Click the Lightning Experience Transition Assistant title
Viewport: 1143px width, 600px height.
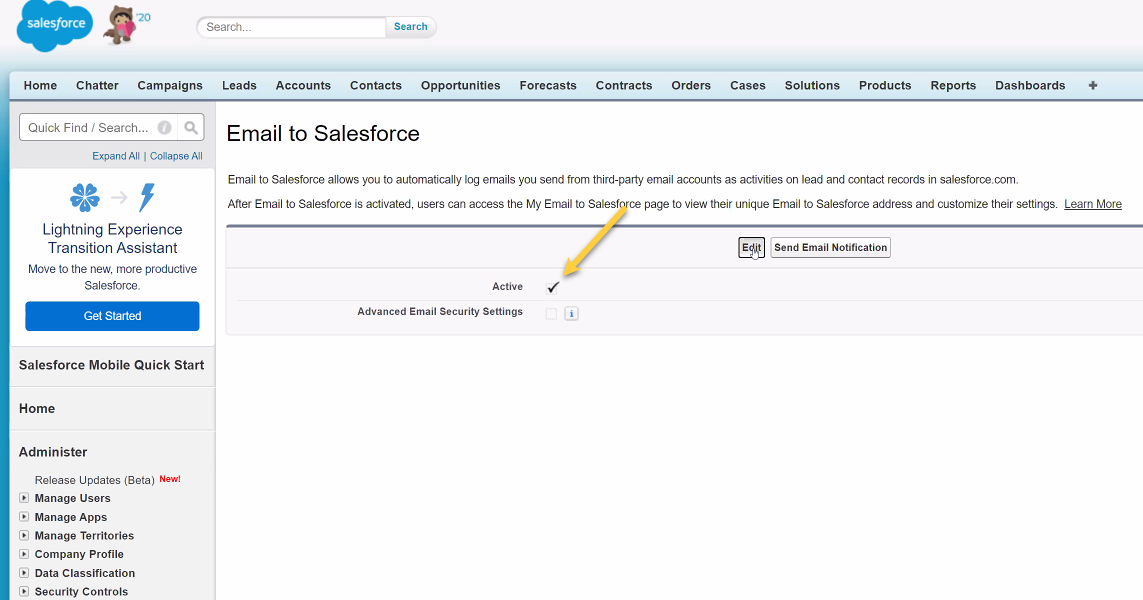tap(112, 238)
